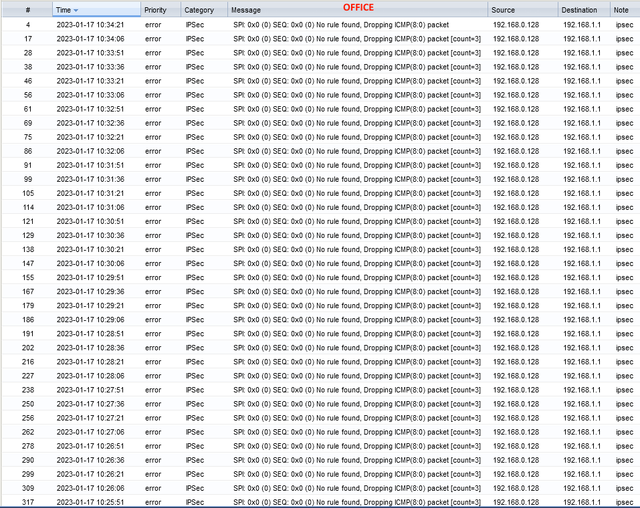
Task: Click destination 192.168.1.1 in row 250
Action: (582, 404)
